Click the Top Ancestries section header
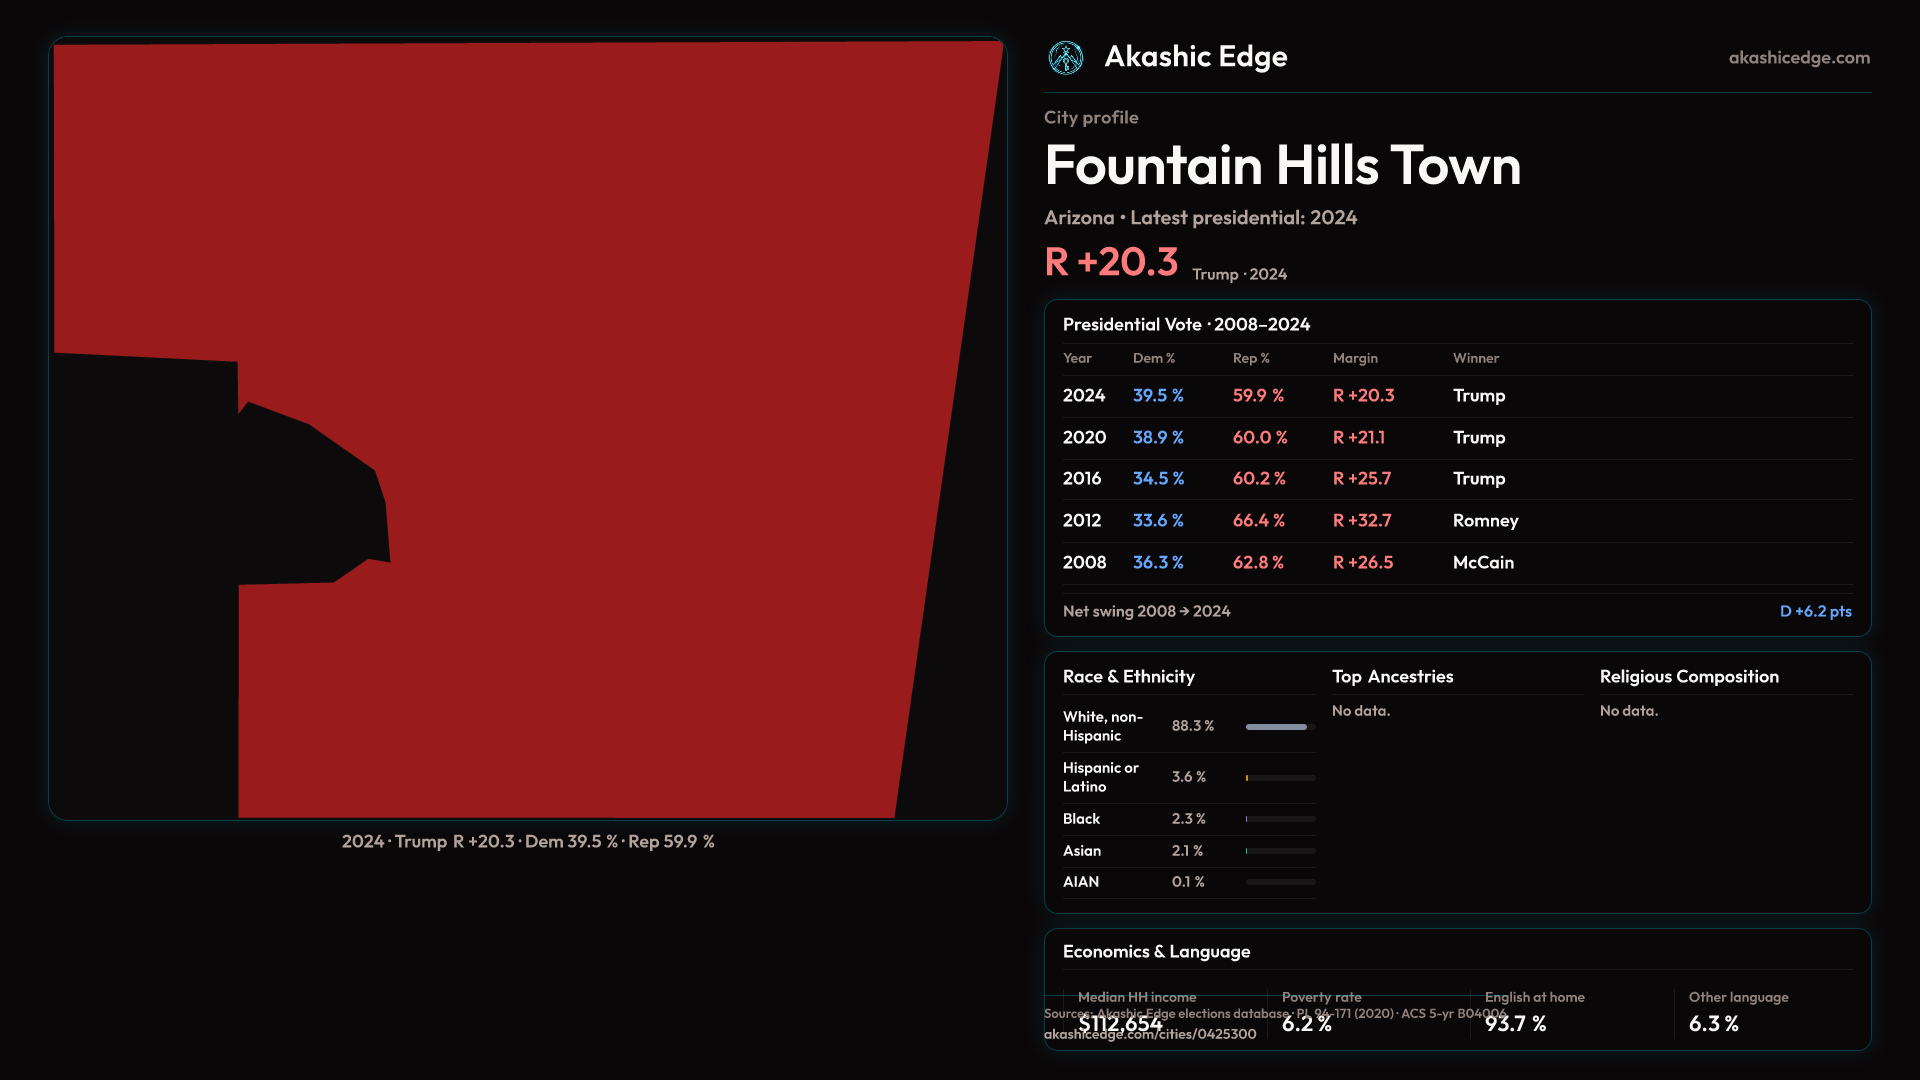1920x1080 pixels. tap(1392, 677)
